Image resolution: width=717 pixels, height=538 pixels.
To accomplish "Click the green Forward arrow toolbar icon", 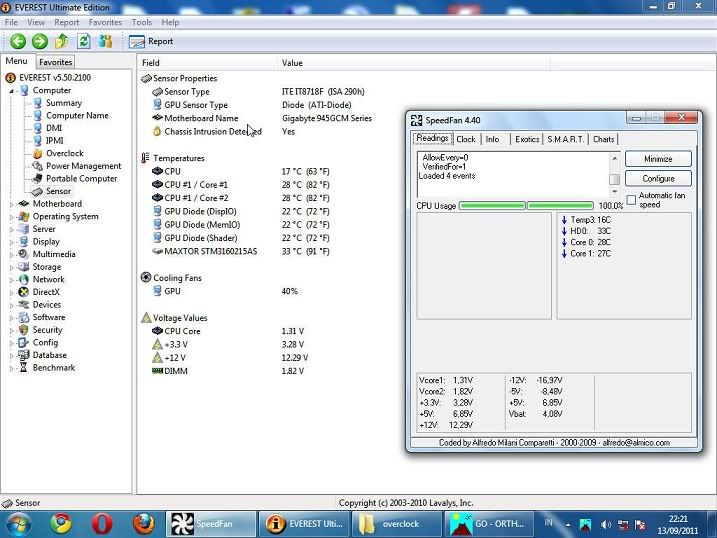I will click(40, 42).
